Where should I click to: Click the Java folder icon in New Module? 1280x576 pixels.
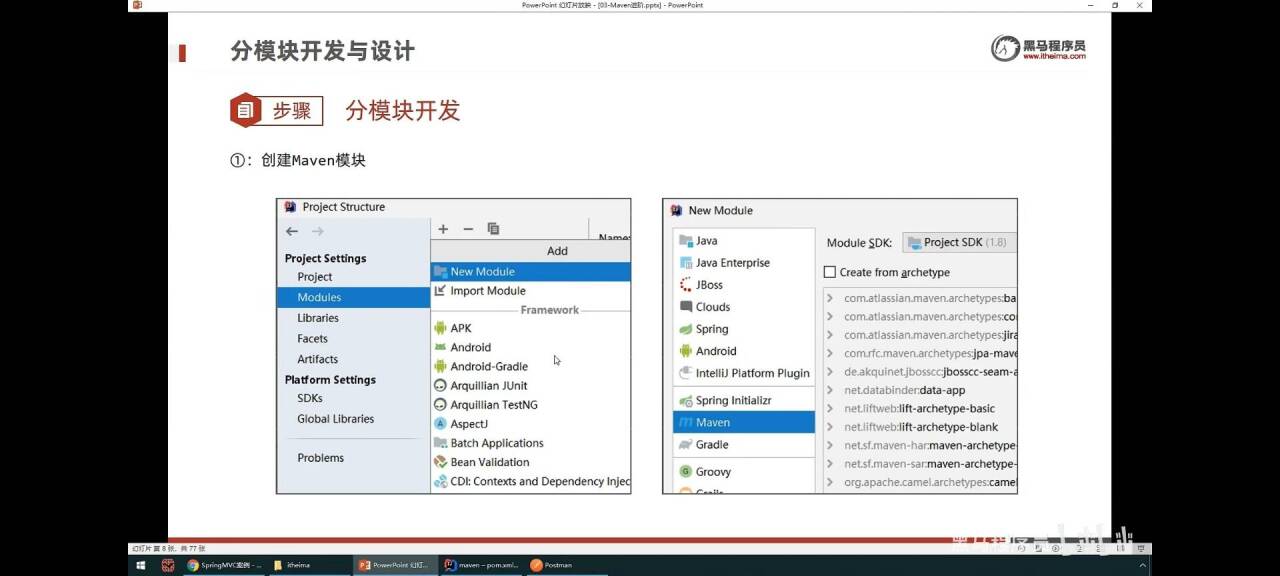pyautogui.click(x=685, y=241)
